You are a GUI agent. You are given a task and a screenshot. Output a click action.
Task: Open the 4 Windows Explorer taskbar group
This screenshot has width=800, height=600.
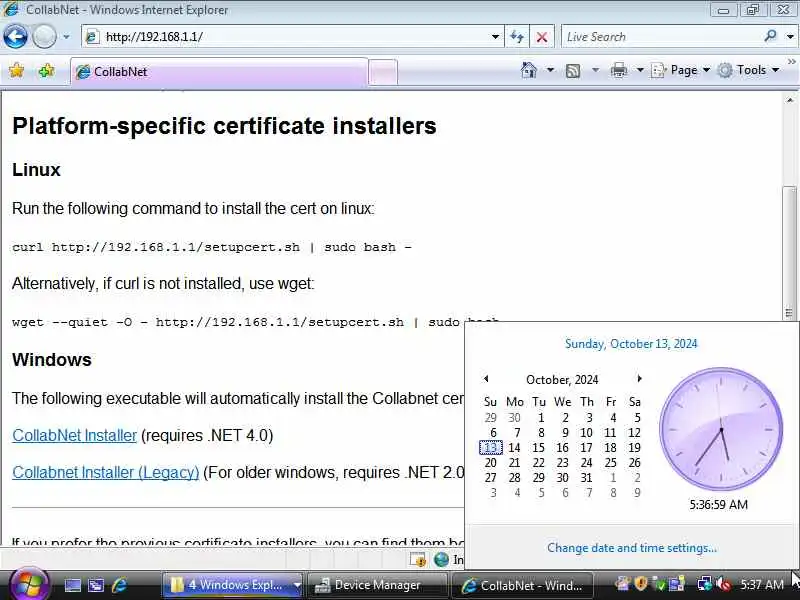(x=232, y=585)
